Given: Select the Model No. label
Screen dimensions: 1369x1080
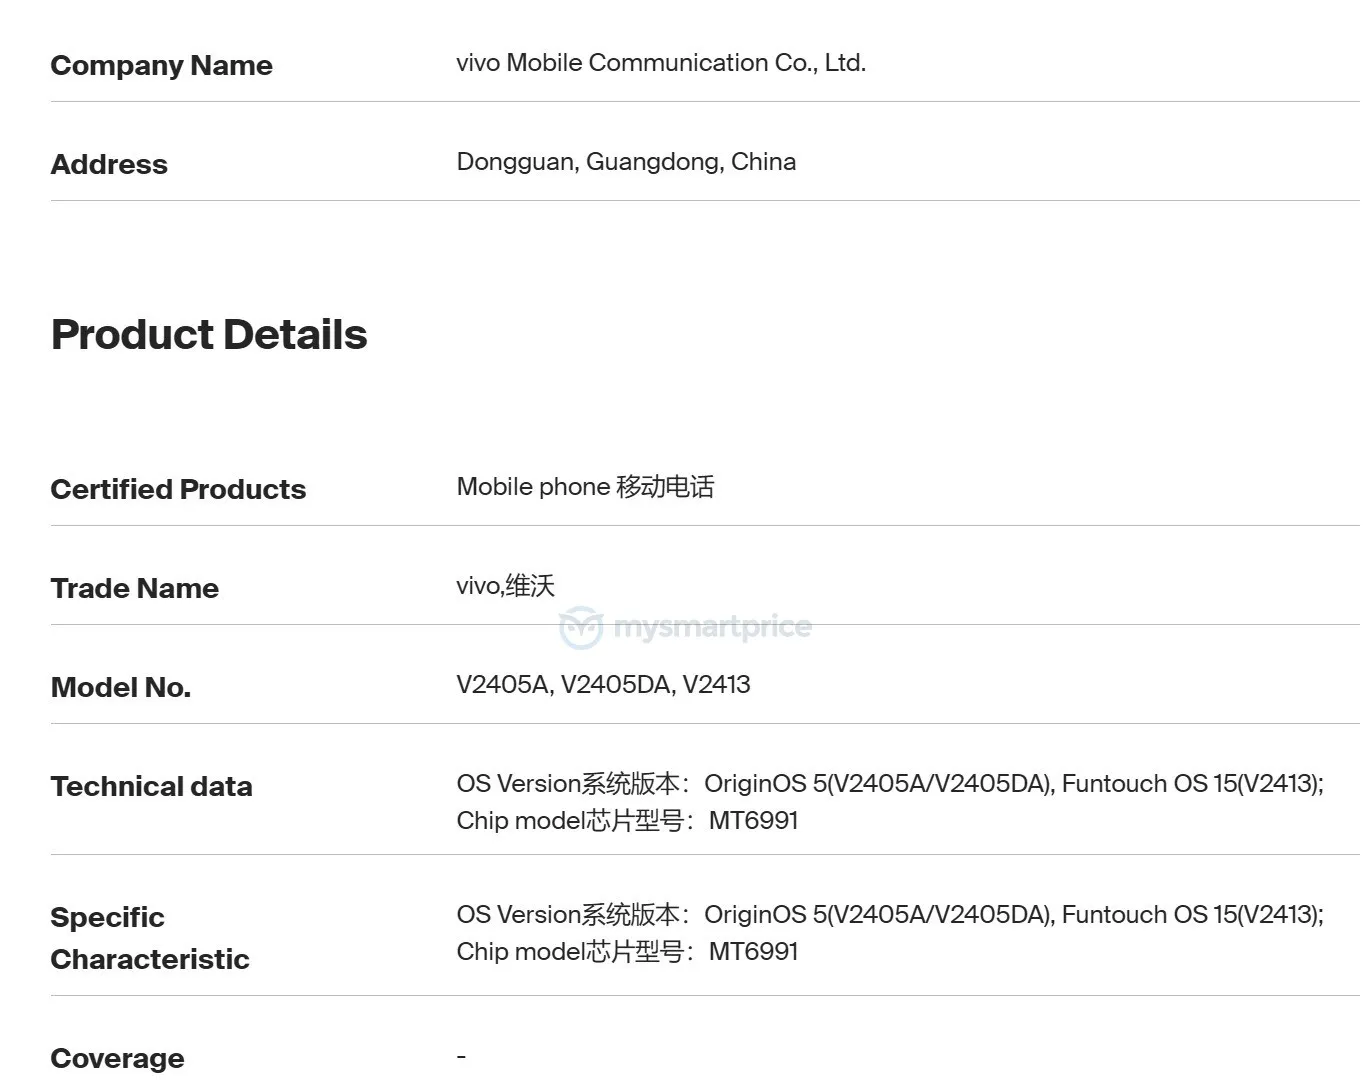Looking at the screenshot, I should (120, 688).
